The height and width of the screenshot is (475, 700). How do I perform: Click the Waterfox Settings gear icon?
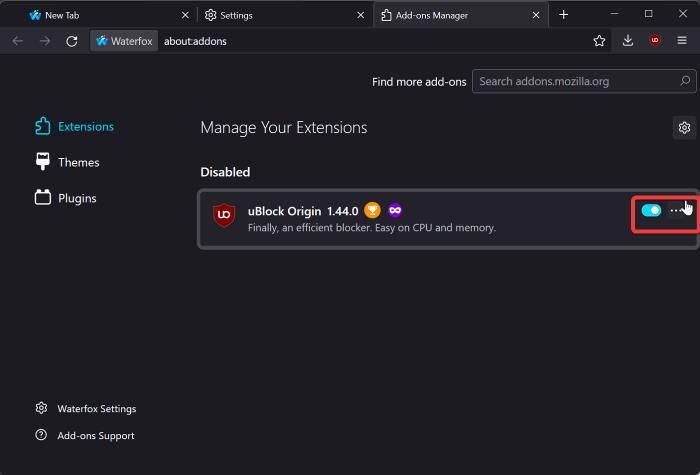[41, 408]
